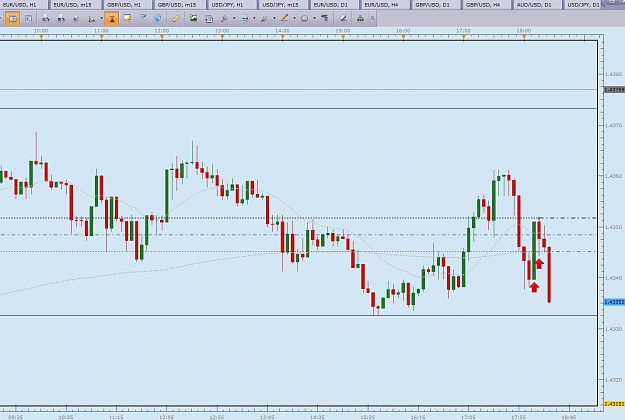Screen dimensions: 625x420
Task: Click the gray refresh arrows icon
Action: [143, 18]
